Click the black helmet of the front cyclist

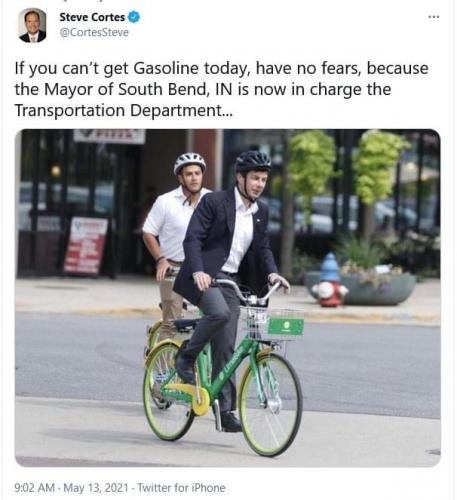click(x=253, y=161)
